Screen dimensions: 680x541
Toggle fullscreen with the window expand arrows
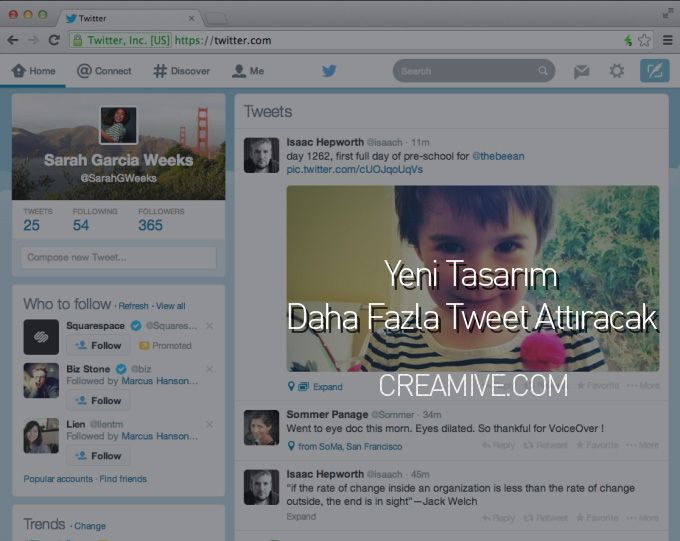click(x=668, y=13)
